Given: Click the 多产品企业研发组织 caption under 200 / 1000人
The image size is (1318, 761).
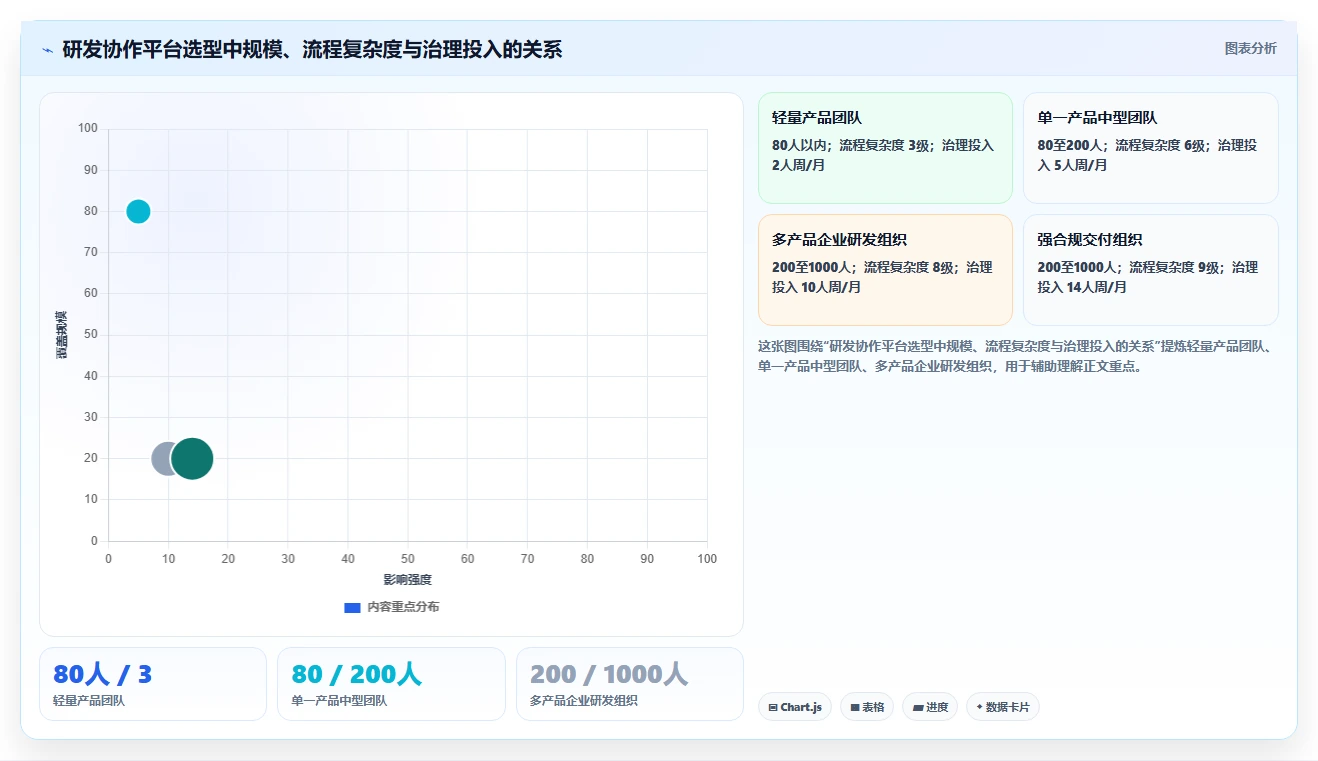Looking at the screenshot, I should [584, 701].
